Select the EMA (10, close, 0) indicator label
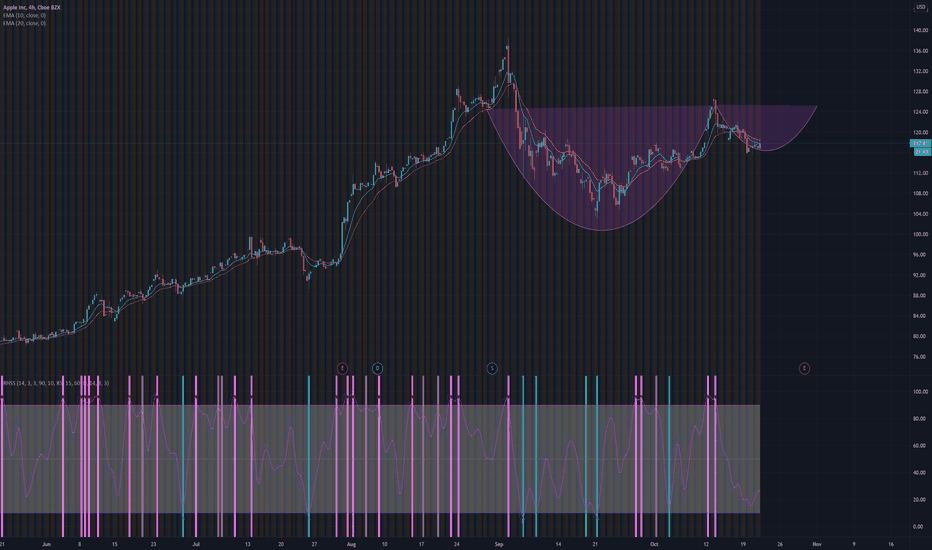The image size is (932, 550). click(24, 15)
